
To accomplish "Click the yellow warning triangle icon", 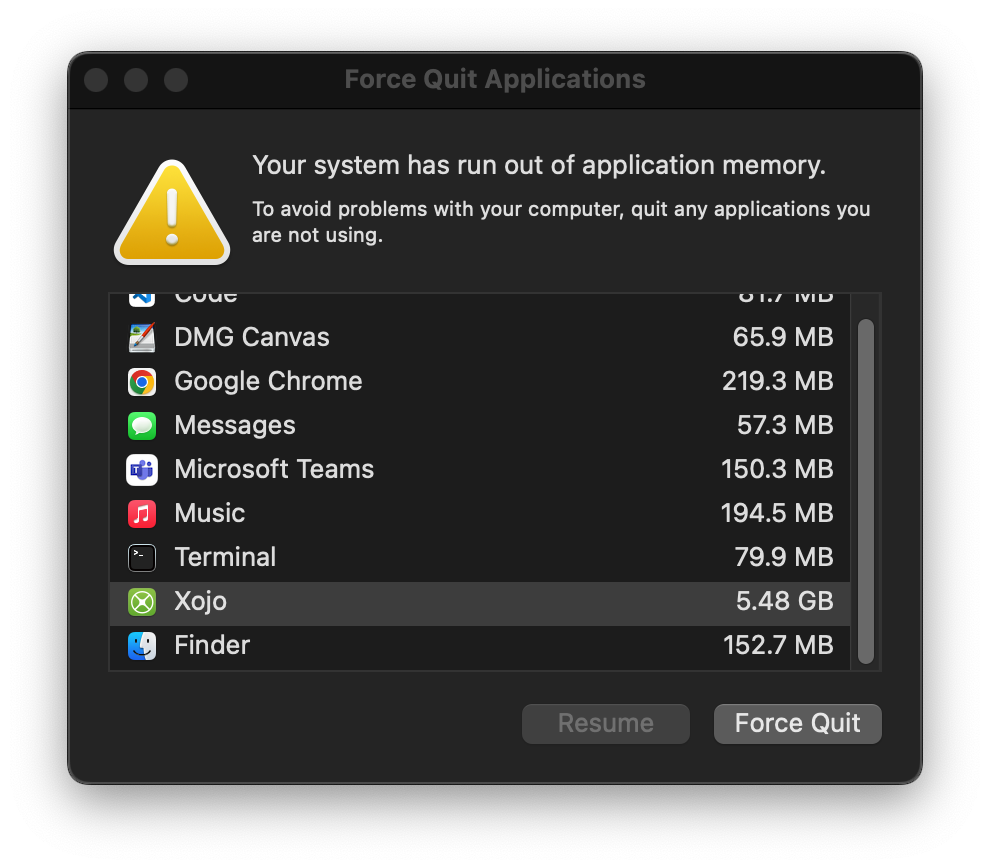I will coord(172,213).
